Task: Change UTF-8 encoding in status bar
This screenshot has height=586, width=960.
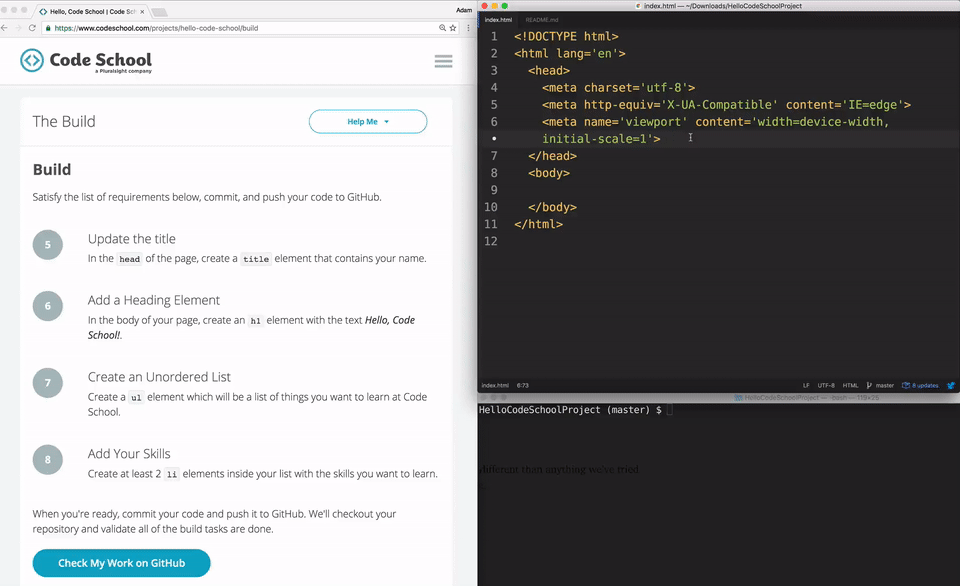Action: coord(826,385)
